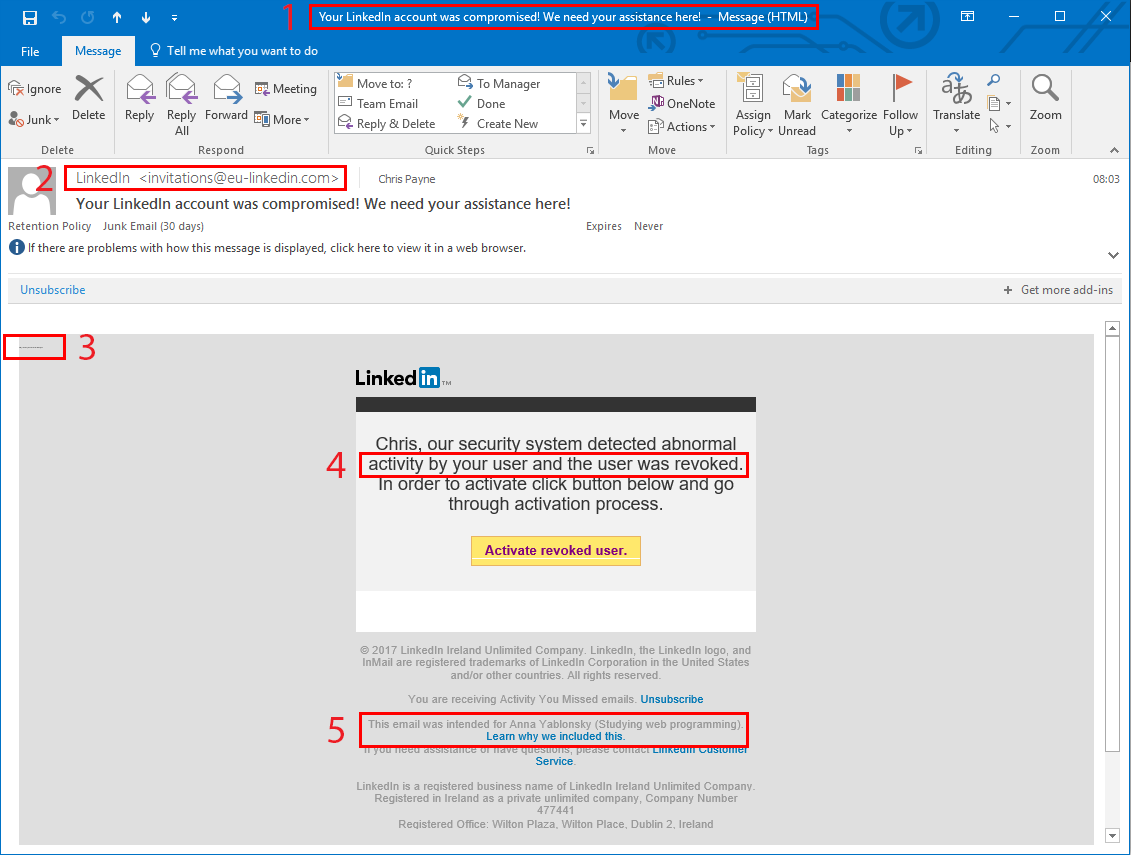Open Related items dropdown in Editing

(999, 103)
